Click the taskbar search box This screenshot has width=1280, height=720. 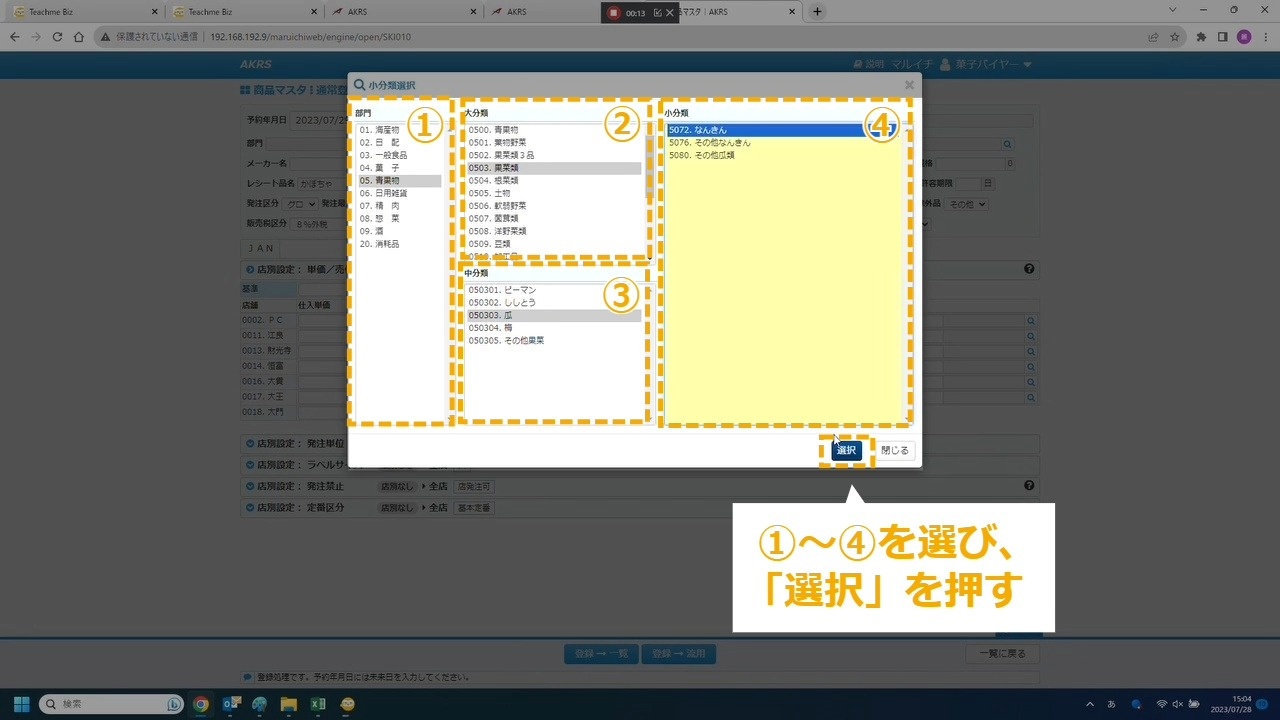pos(110,704)
